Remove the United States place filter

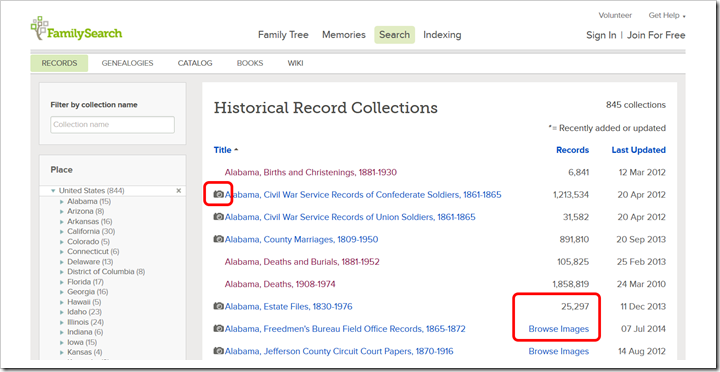[x=179, y=191]
